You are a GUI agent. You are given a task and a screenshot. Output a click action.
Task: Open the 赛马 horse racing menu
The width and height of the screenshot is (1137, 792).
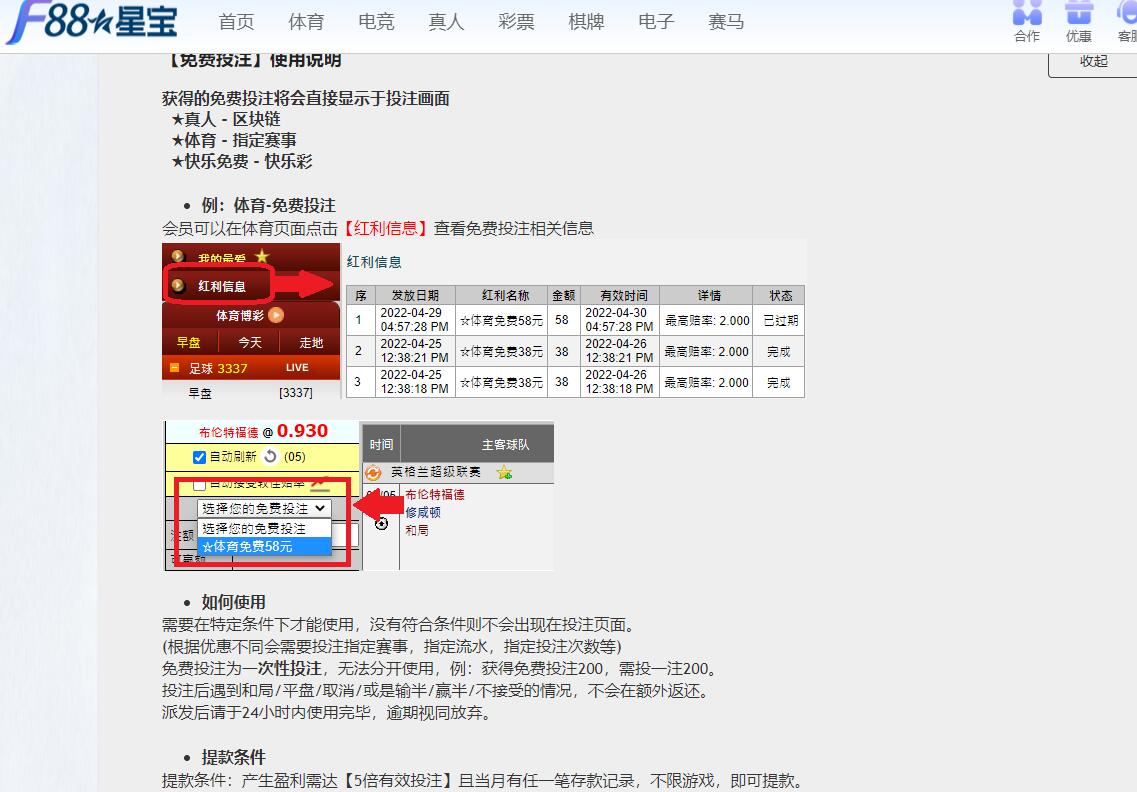(726, 22)
